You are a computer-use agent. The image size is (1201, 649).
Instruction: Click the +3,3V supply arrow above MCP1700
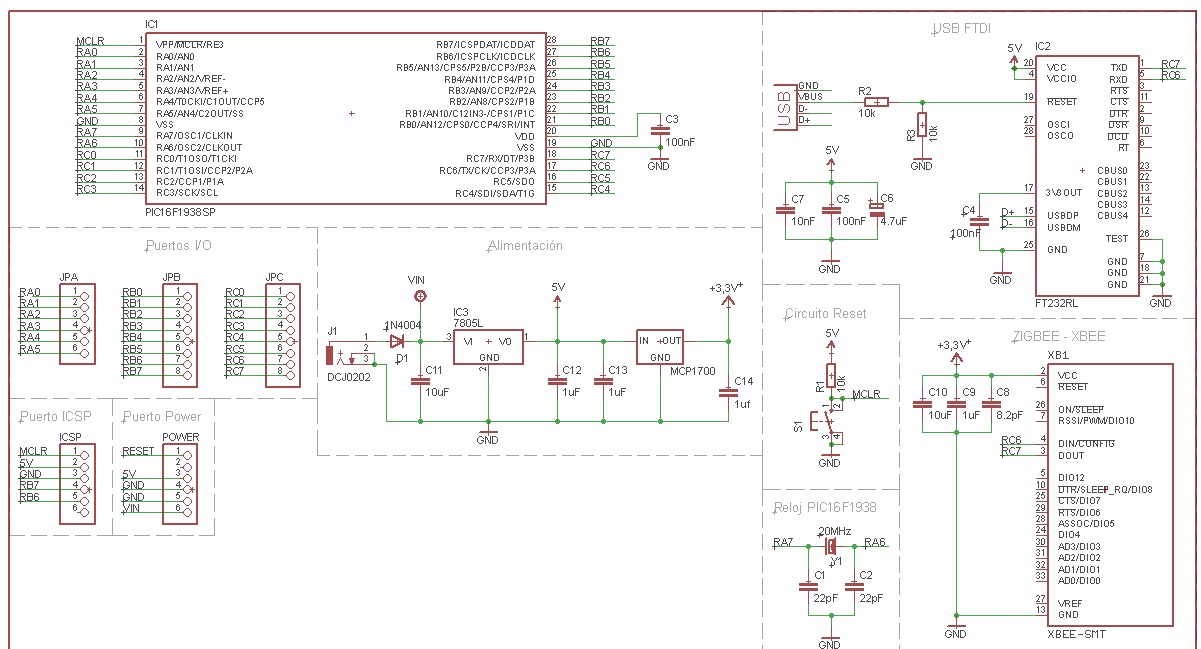tap(727, 299)
